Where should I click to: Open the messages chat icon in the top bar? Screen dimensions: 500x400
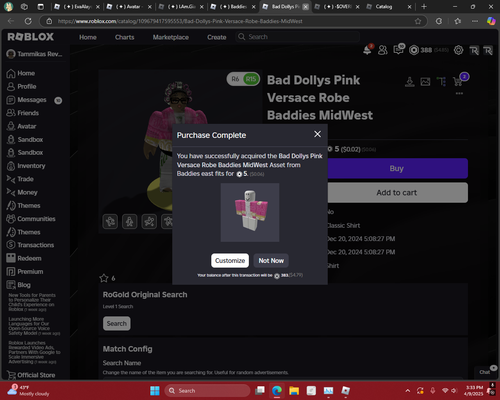point(398,50)
